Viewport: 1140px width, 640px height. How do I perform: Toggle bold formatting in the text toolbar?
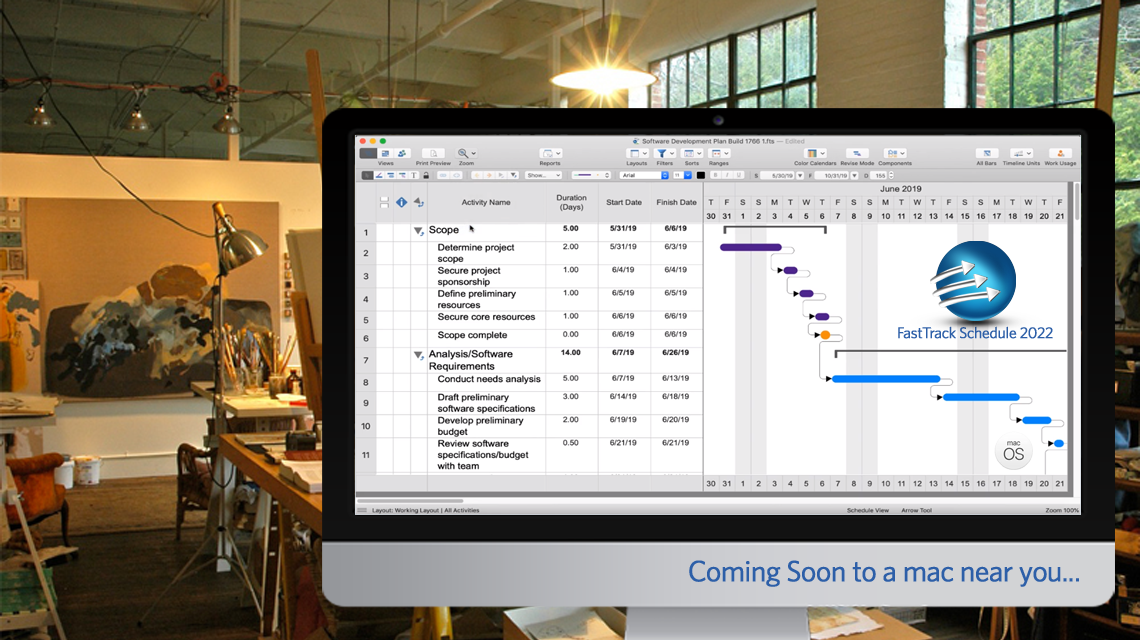click(715, 174)
